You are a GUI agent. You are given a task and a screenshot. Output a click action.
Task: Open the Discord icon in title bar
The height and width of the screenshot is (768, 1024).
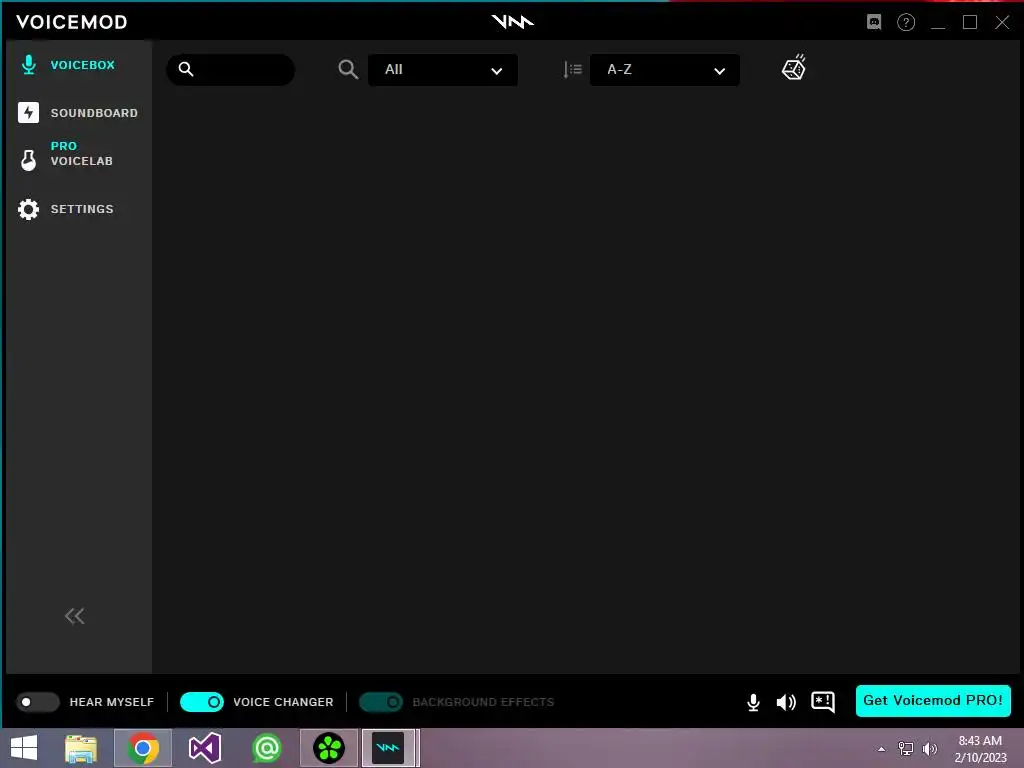coord(874,22)
